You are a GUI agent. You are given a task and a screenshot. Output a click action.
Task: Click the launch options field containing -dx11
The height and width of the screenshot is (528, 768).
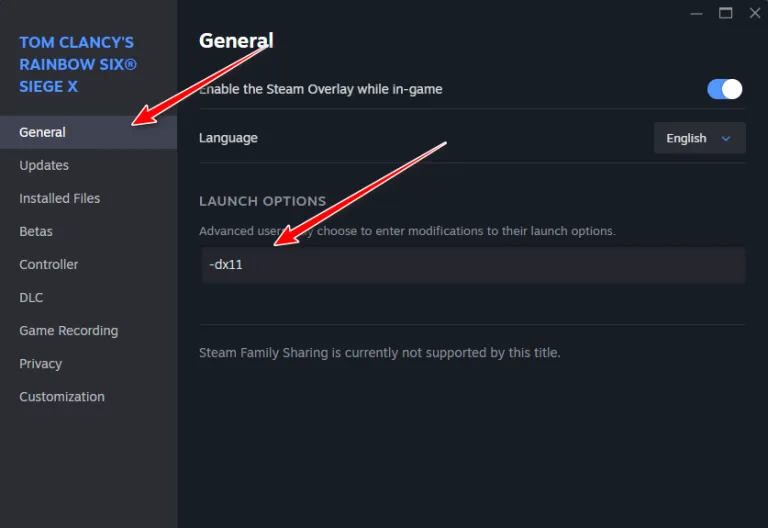[473, 266]
